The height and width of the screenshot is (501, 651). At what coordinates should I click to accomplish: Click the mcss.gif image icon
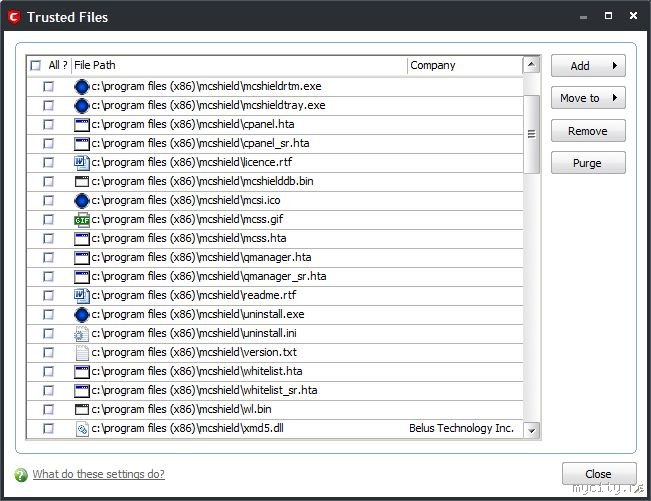point(82,220)
